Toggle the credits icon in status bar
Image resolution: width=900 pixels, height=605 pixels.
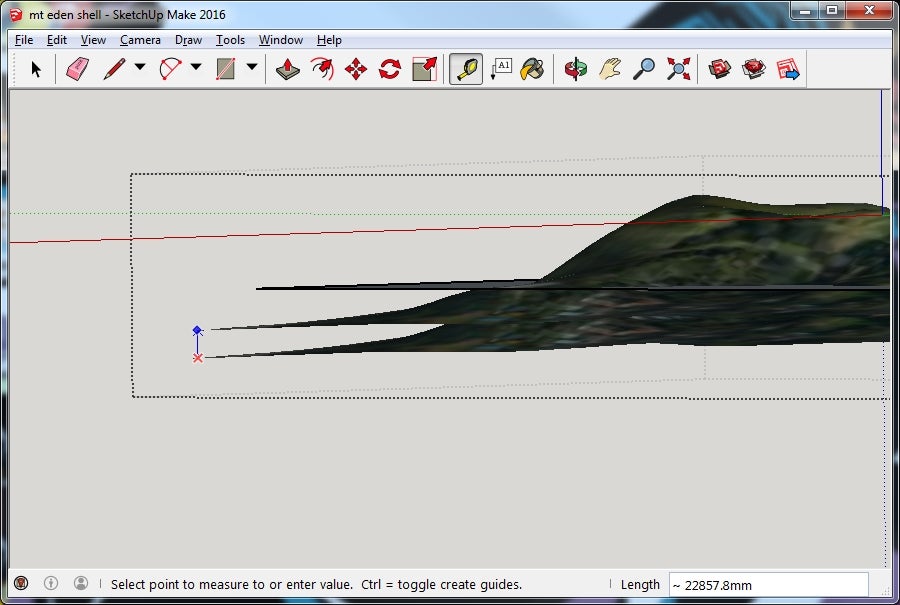[51, 583]
